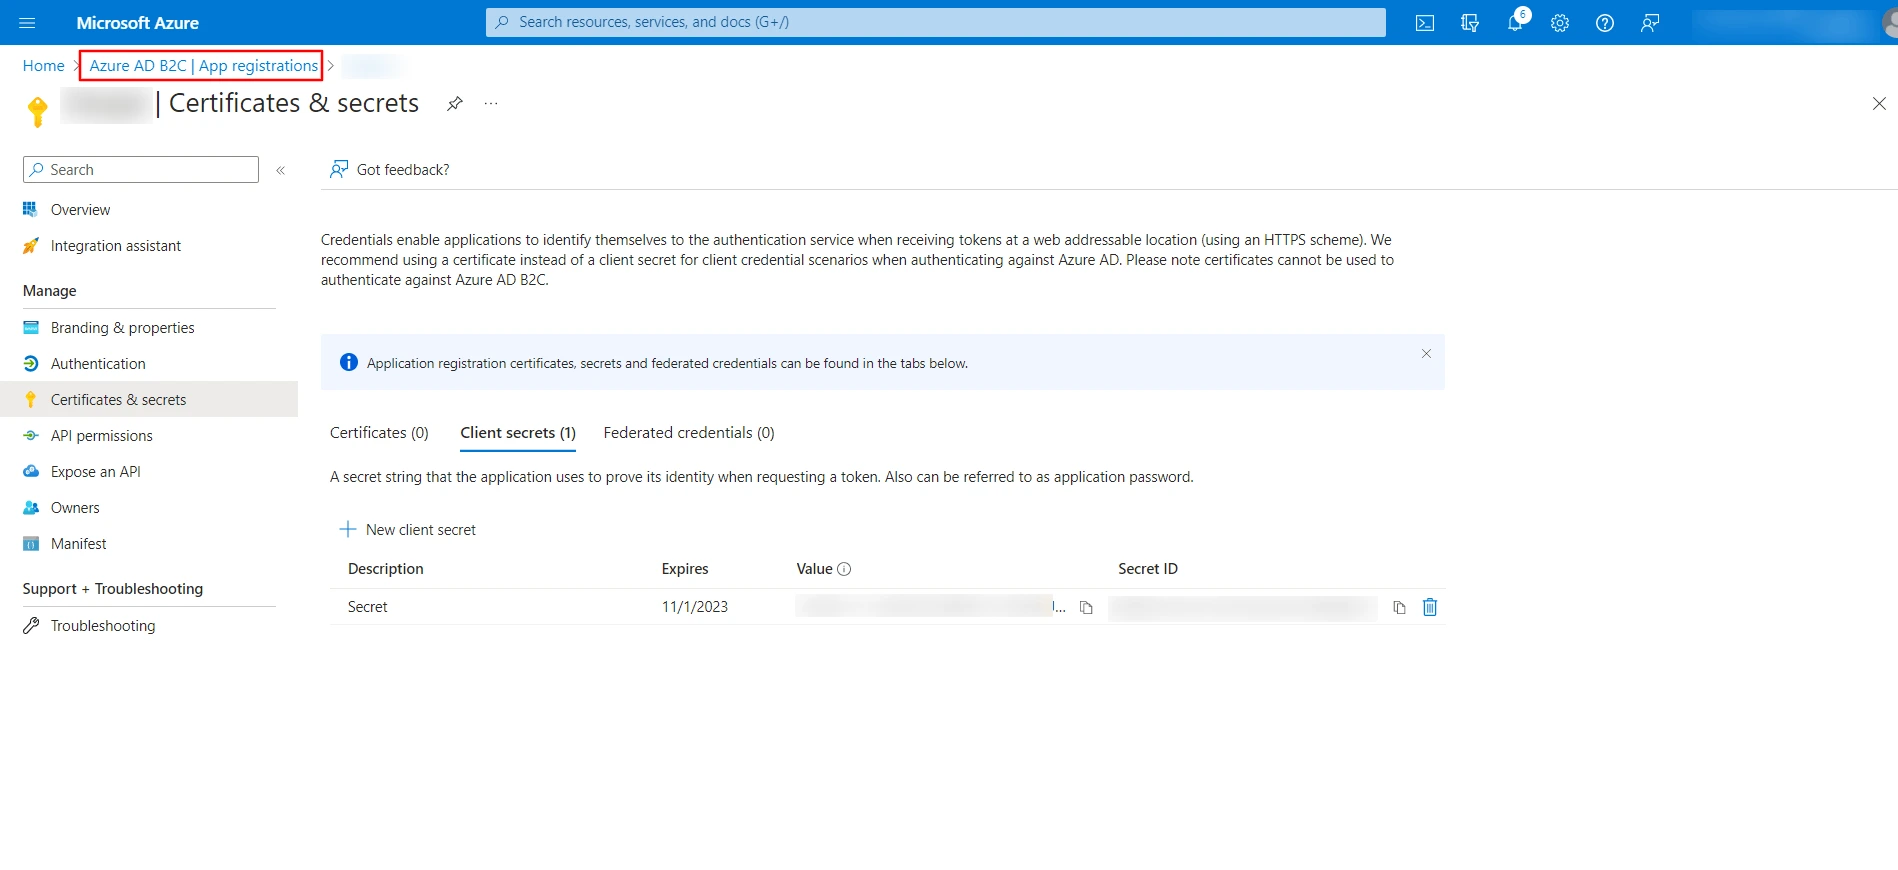Switch to Federated credentials (0) tab
This screenshot has width=1898, height=870.
point(689,433)
